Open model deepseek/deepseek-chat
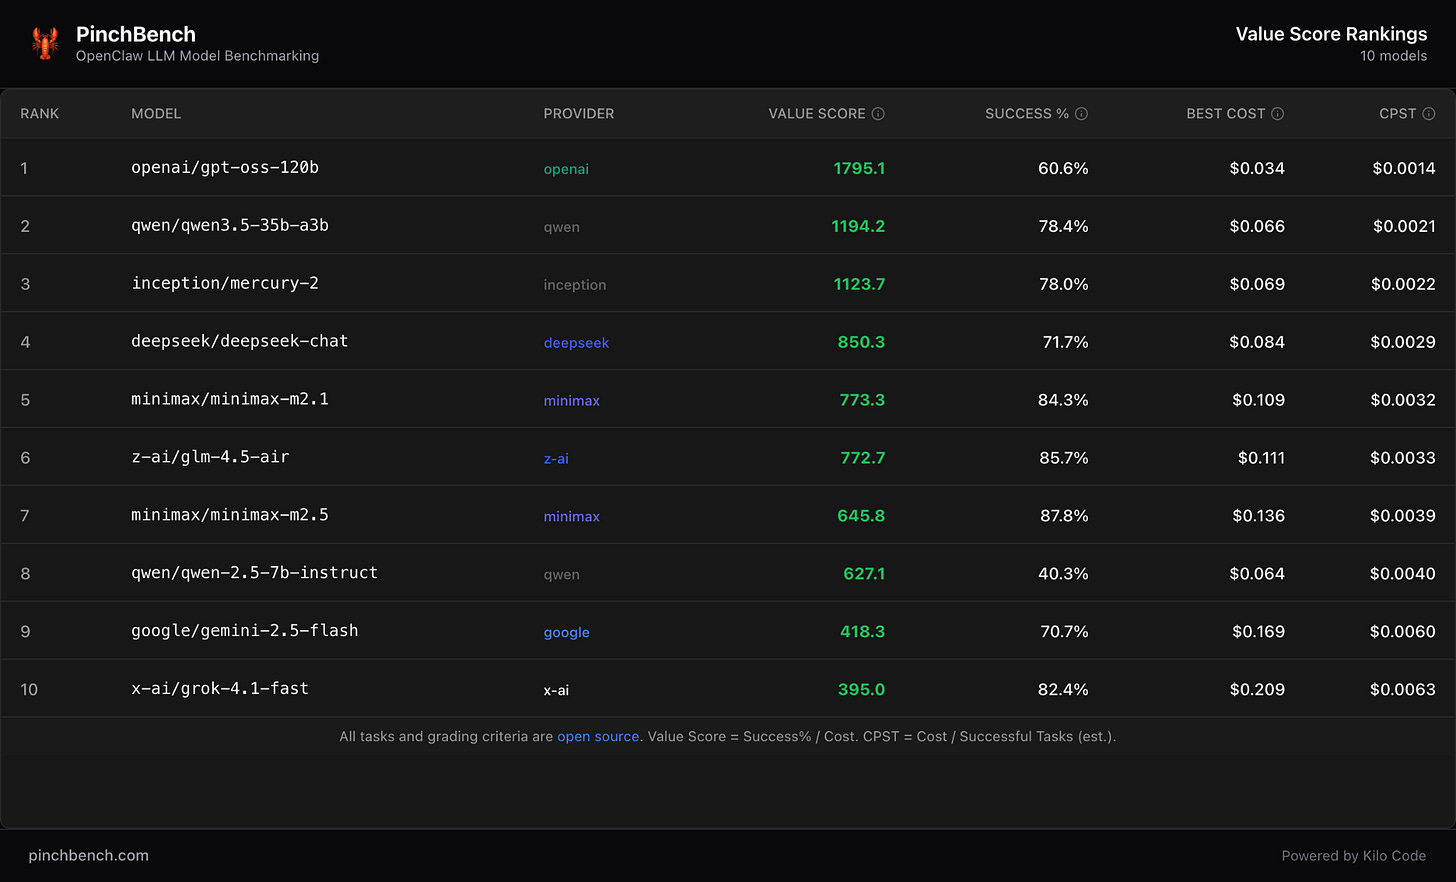This screenshot has height=882, width=1456. pos(240,342)
